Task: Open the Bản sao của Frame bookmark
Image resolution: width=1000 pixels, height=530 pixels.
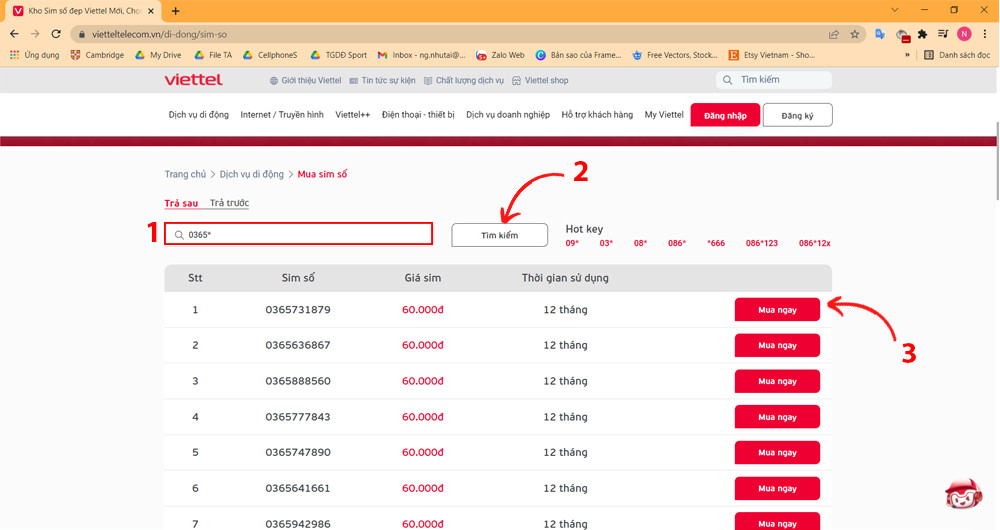Action: click(x=578, y=55)
